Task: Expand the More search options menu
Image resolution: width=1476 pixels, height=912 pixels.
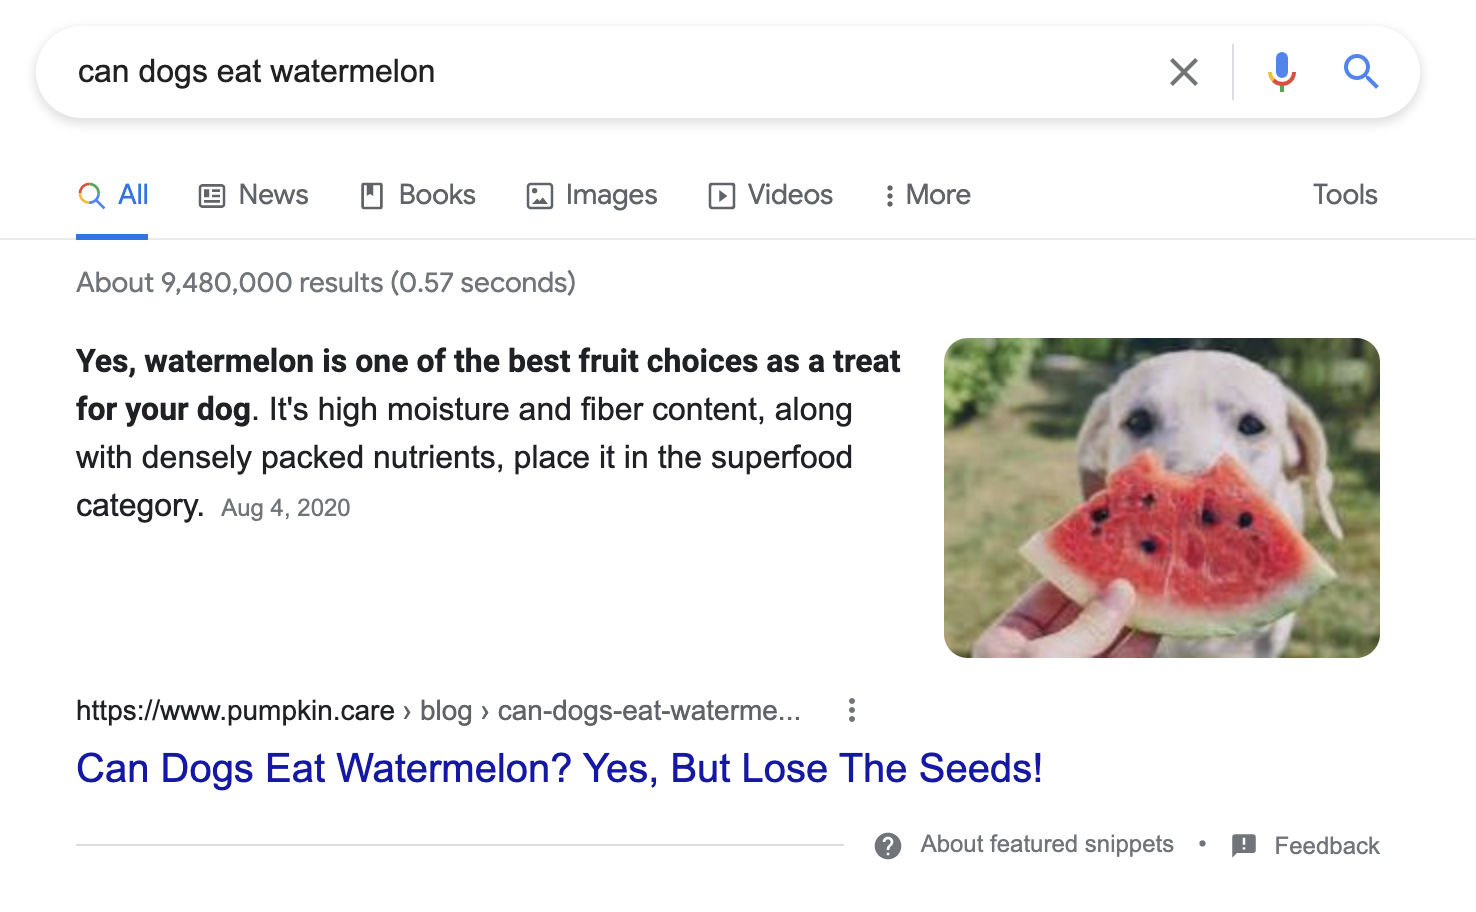Action: click(x=925, y=195)
